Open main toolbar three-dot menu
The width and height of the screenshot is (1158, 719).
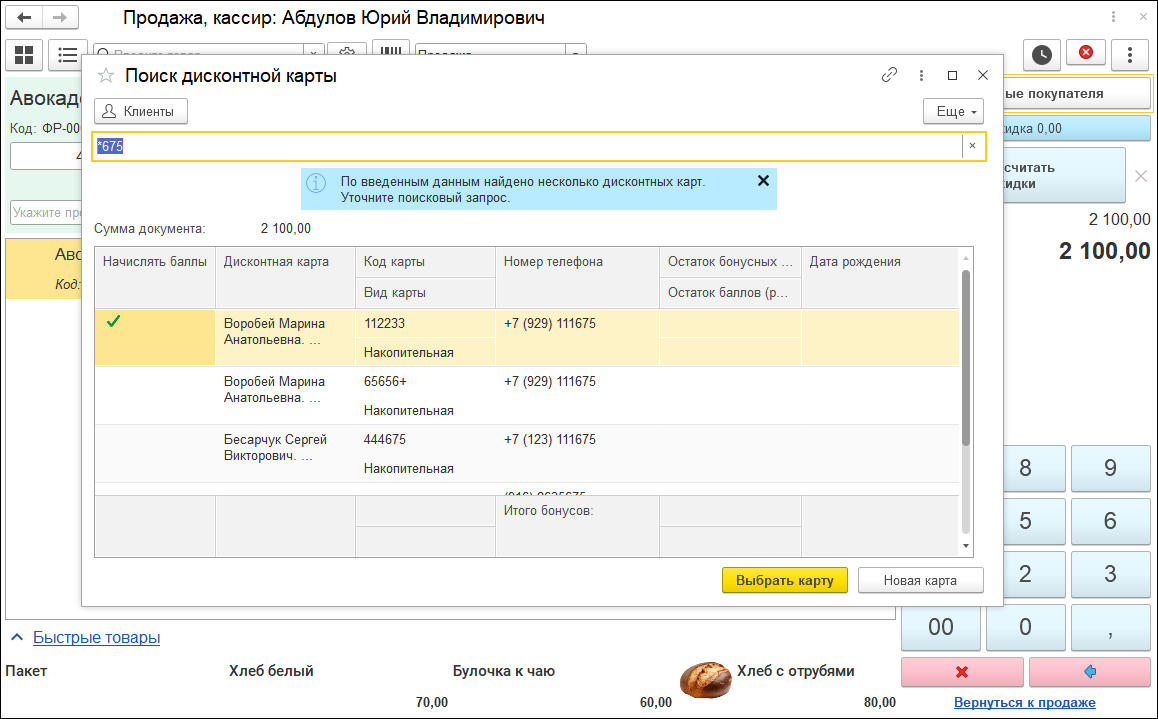pyautogui.click(x=1130, y=54)
